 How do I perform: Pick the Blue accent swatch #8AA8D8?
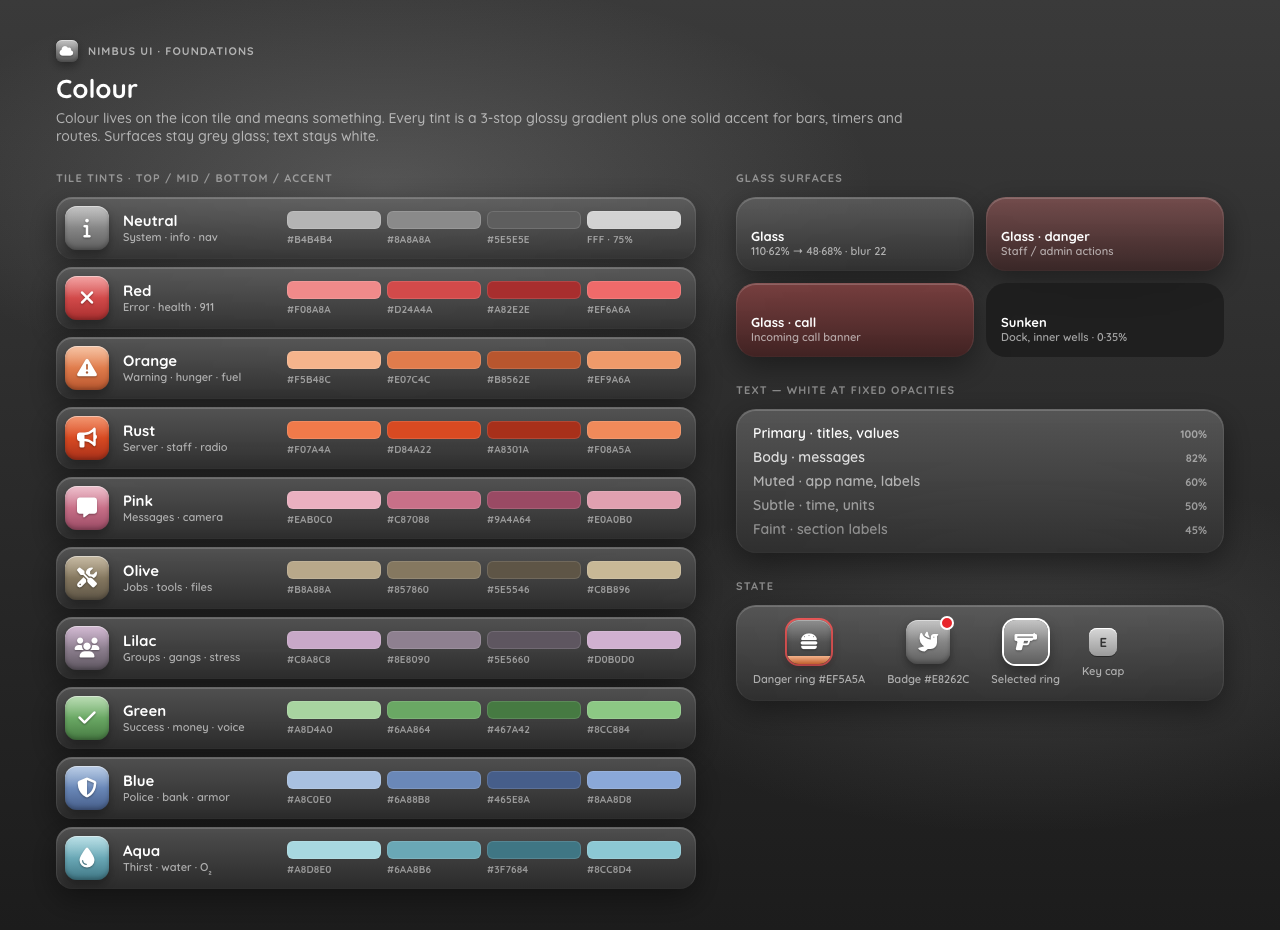[x=634, y=780]
